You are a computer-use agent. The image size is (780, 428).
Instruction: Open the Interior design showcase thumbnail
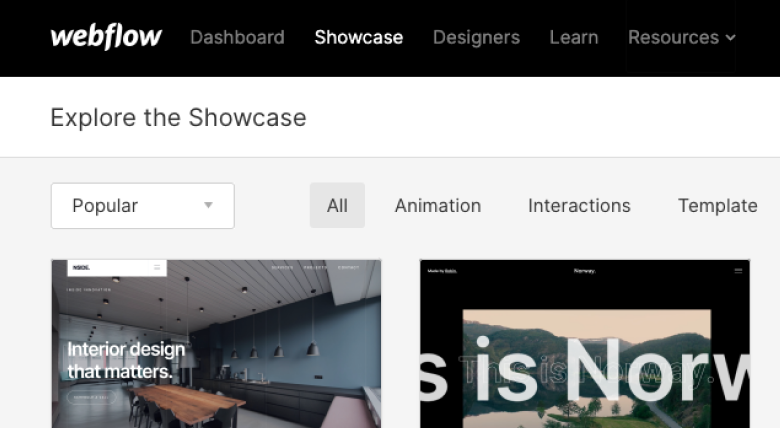[x=216, y=343]
